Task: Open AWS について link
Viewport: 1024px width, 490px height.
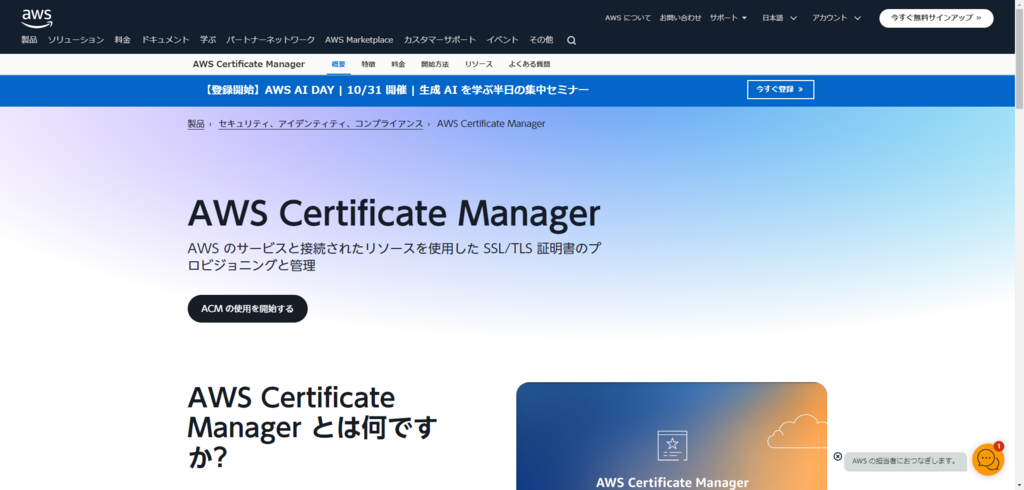Action: [628, 18]
